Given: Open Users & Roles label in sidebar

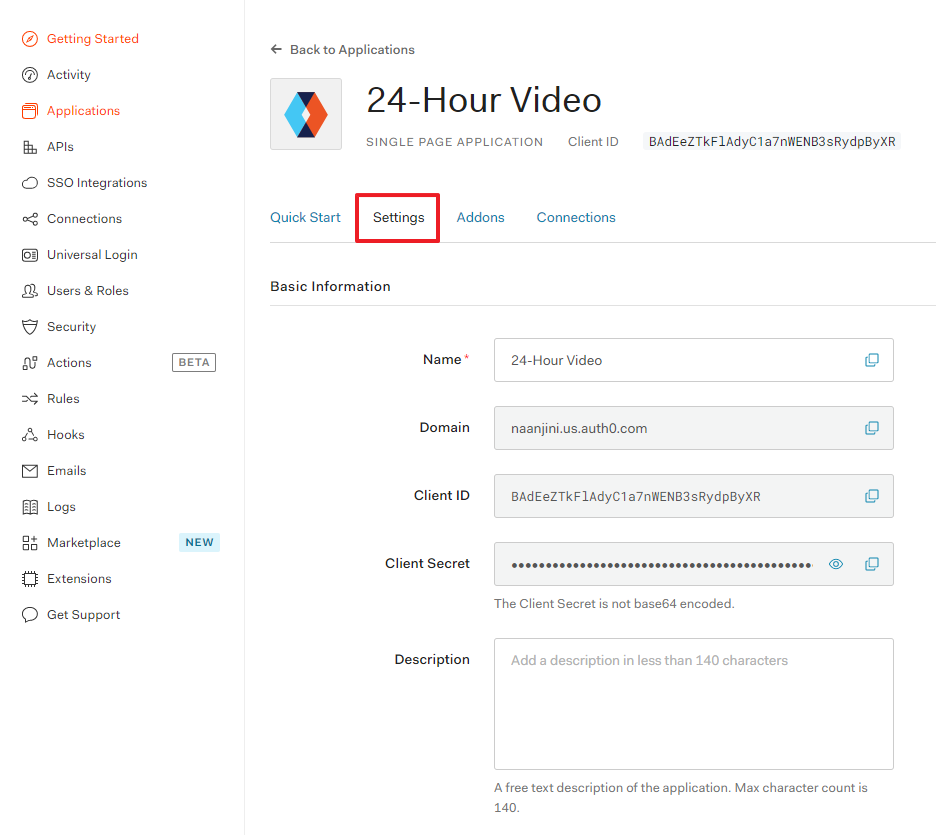Looking at the screenshot, I should (88, 291).
